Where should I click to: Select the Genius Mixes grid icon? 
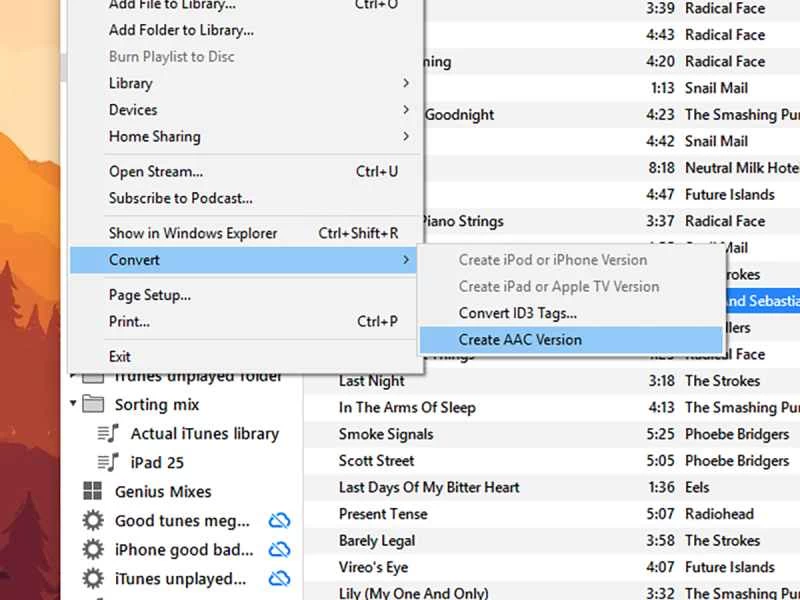(x=92, y=491)
